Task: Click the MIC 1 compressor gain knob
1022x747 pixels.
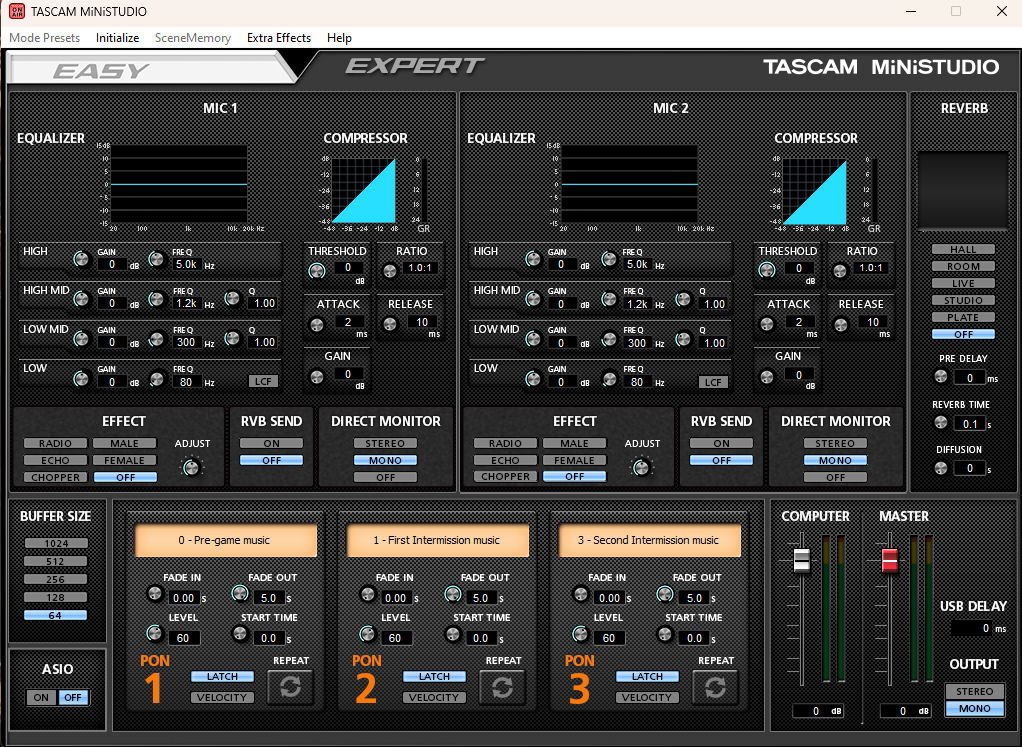Action: [317, 377]
